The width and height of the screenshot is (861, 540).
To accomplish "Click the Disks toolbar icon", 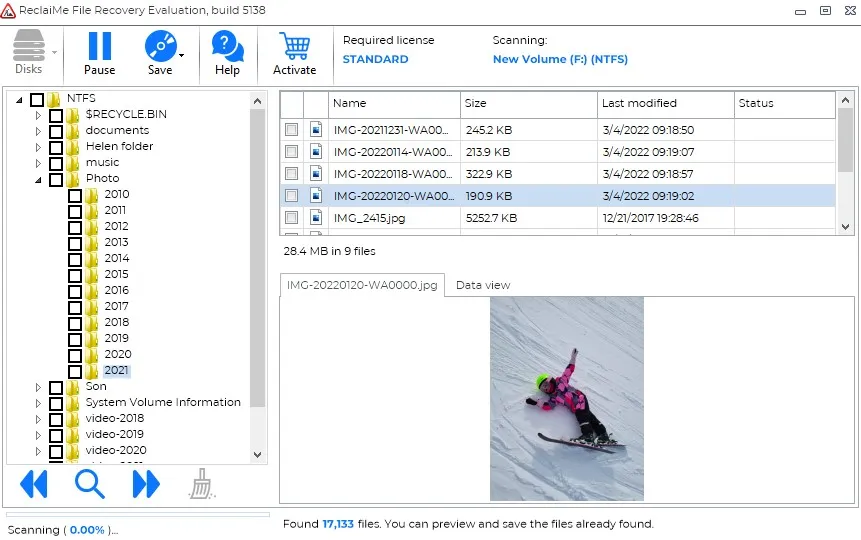I will pyautogui.click(x=28, y=46).
